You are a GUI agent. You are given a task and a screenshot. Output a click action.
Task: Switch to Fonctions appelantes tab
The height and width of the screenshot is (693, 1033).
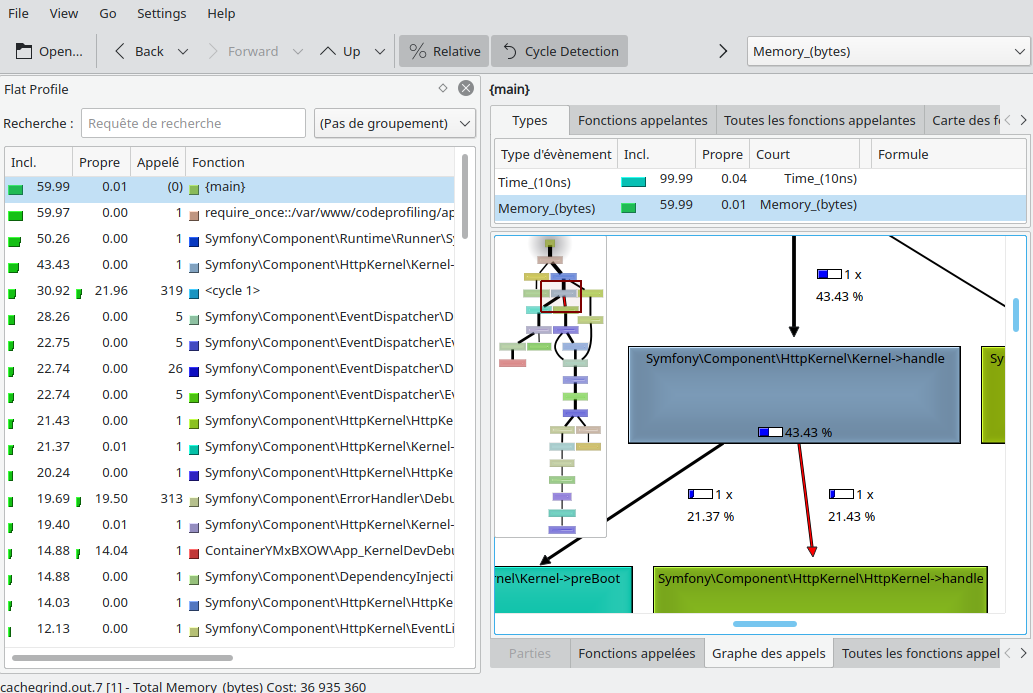[x=642, y=121]
